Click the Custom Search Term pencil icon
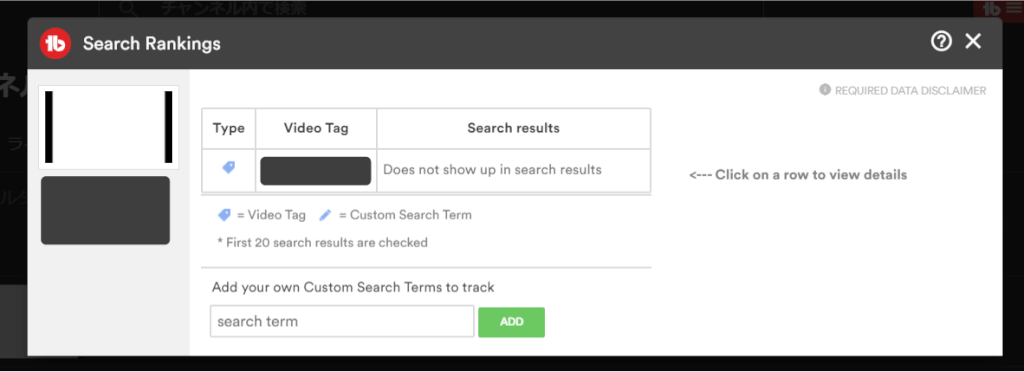 [325, 215]
